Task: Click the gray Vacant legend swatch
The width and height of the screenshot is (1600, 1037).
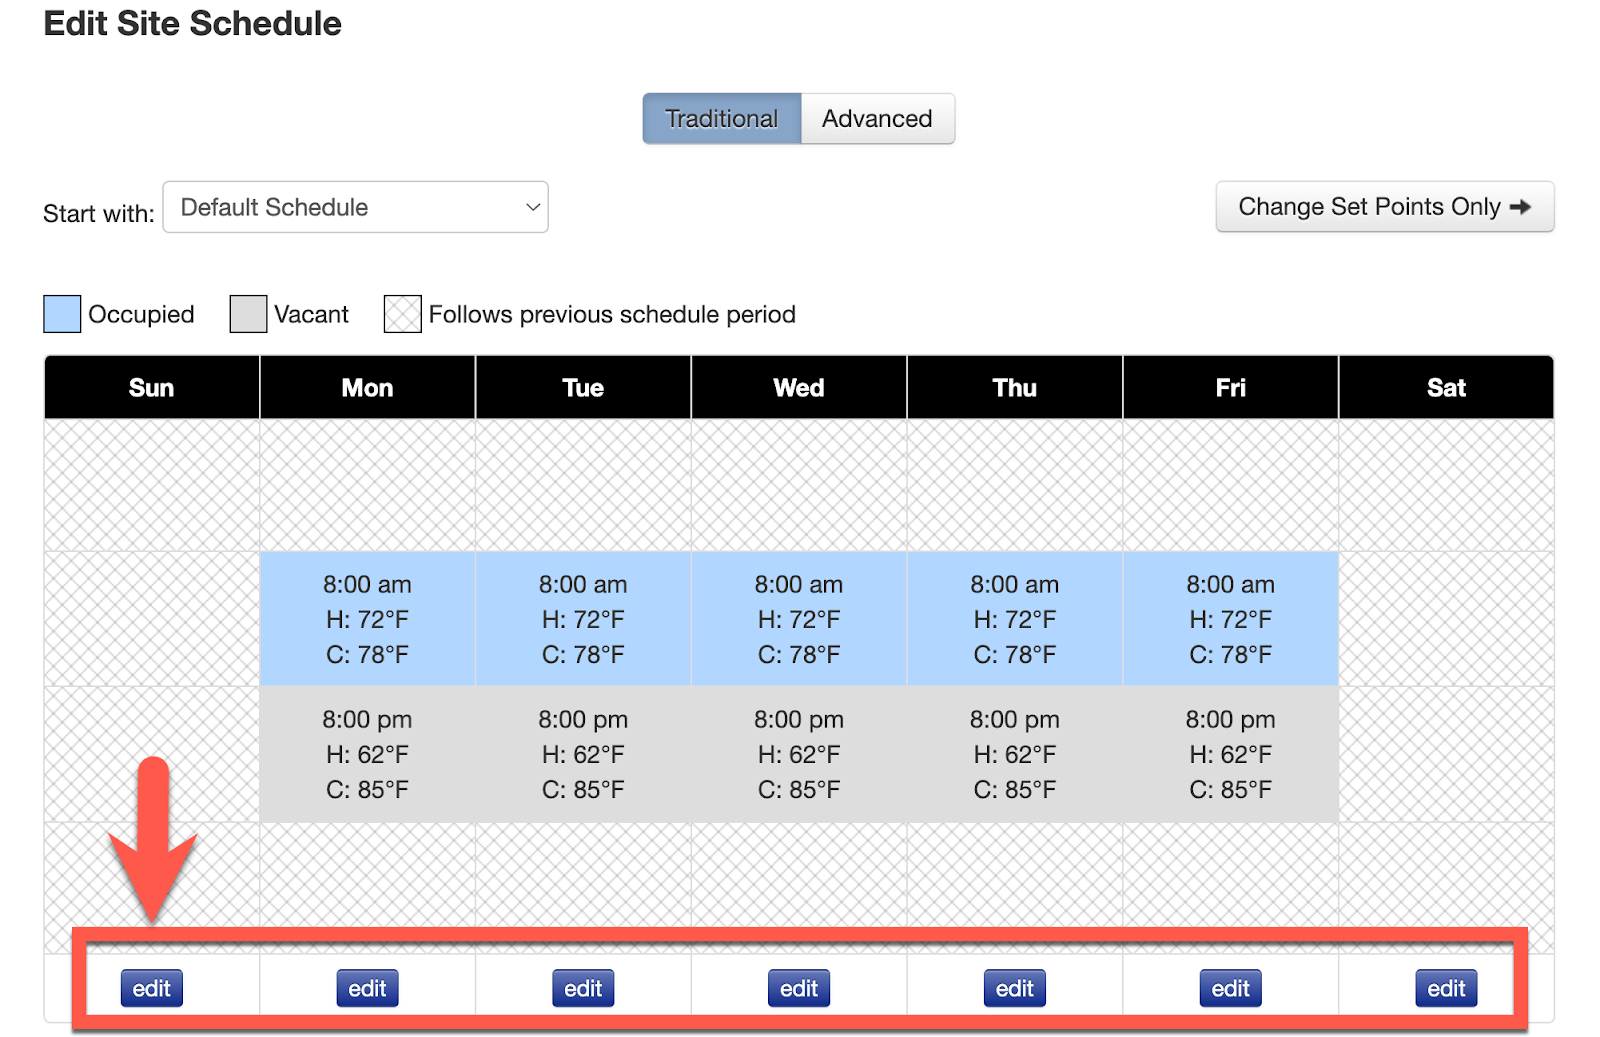Action: pos(248,314)
